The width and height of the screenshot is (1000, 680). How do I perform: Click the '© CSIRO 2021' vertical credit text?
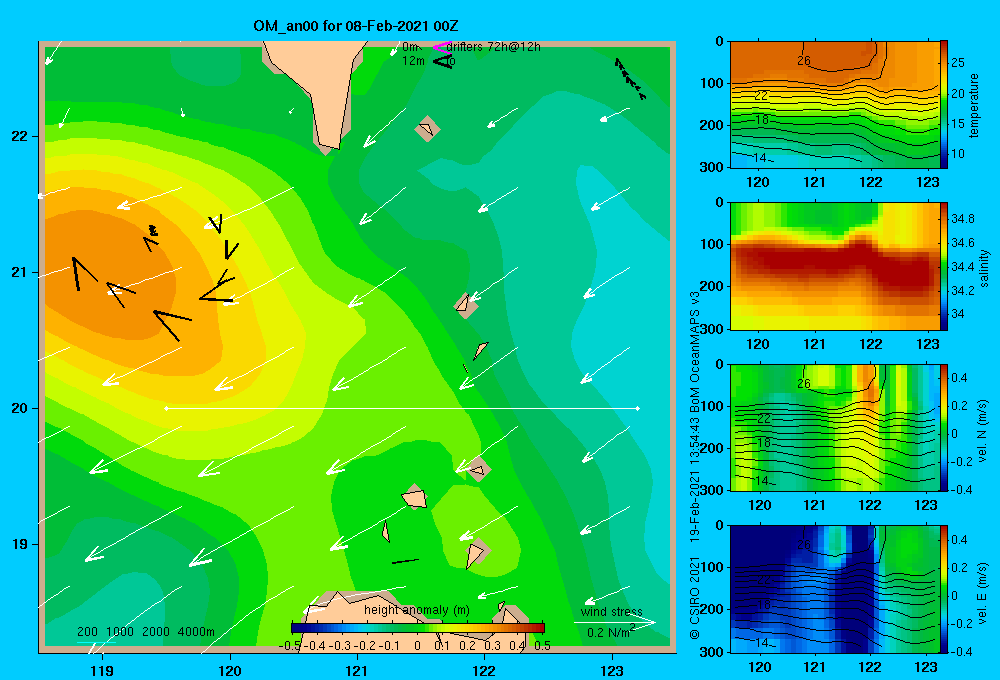[695, 596]
